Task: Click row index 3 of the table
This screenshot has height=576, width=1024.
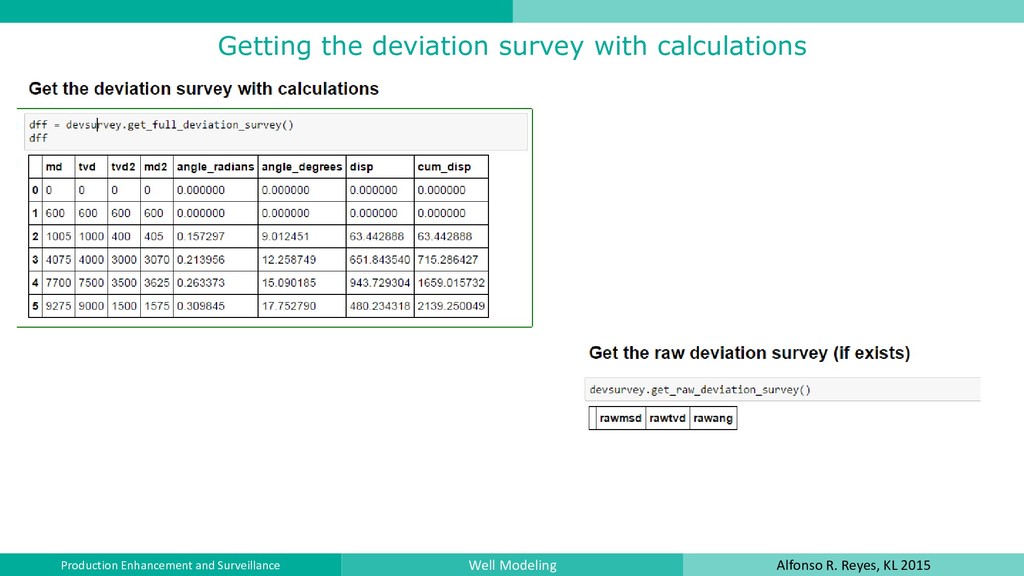Action: point(35,259)
